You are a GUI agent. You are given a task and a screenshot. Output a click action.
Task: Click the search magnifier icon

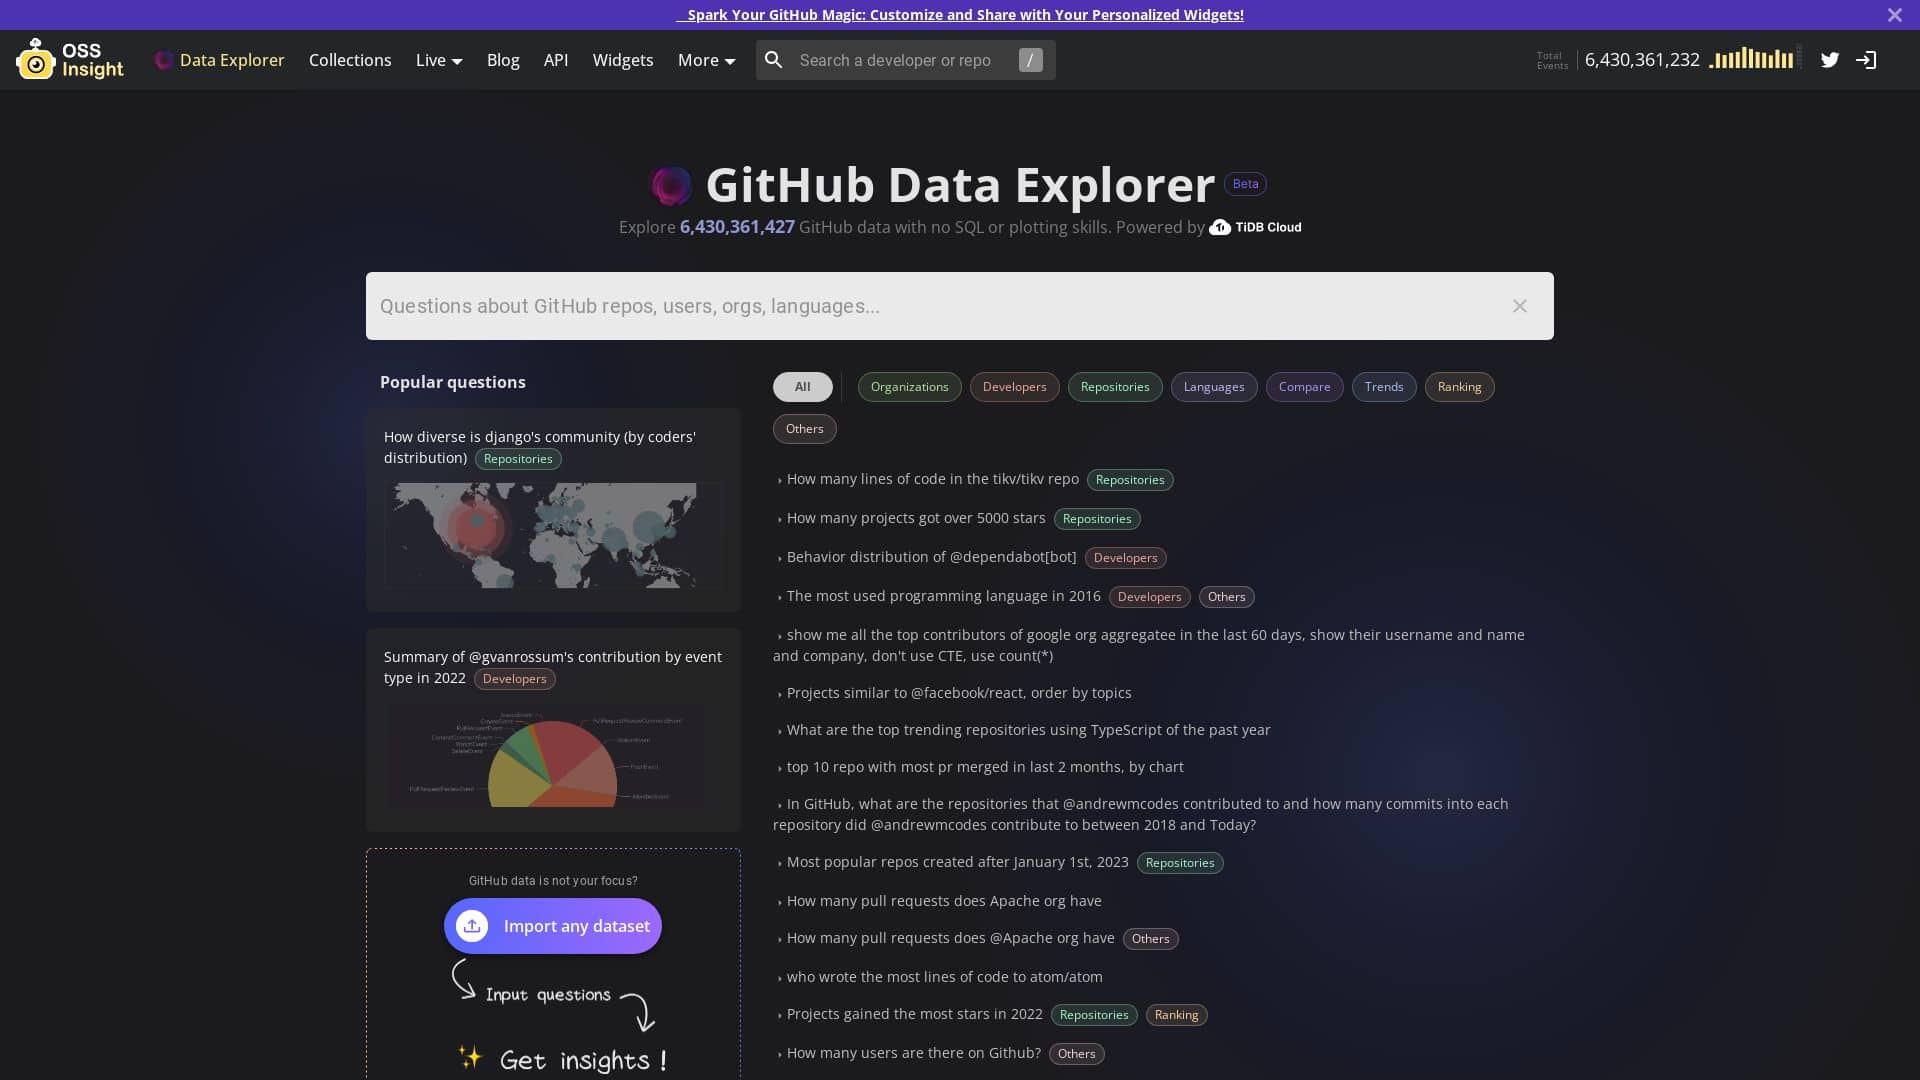point(775,60)
